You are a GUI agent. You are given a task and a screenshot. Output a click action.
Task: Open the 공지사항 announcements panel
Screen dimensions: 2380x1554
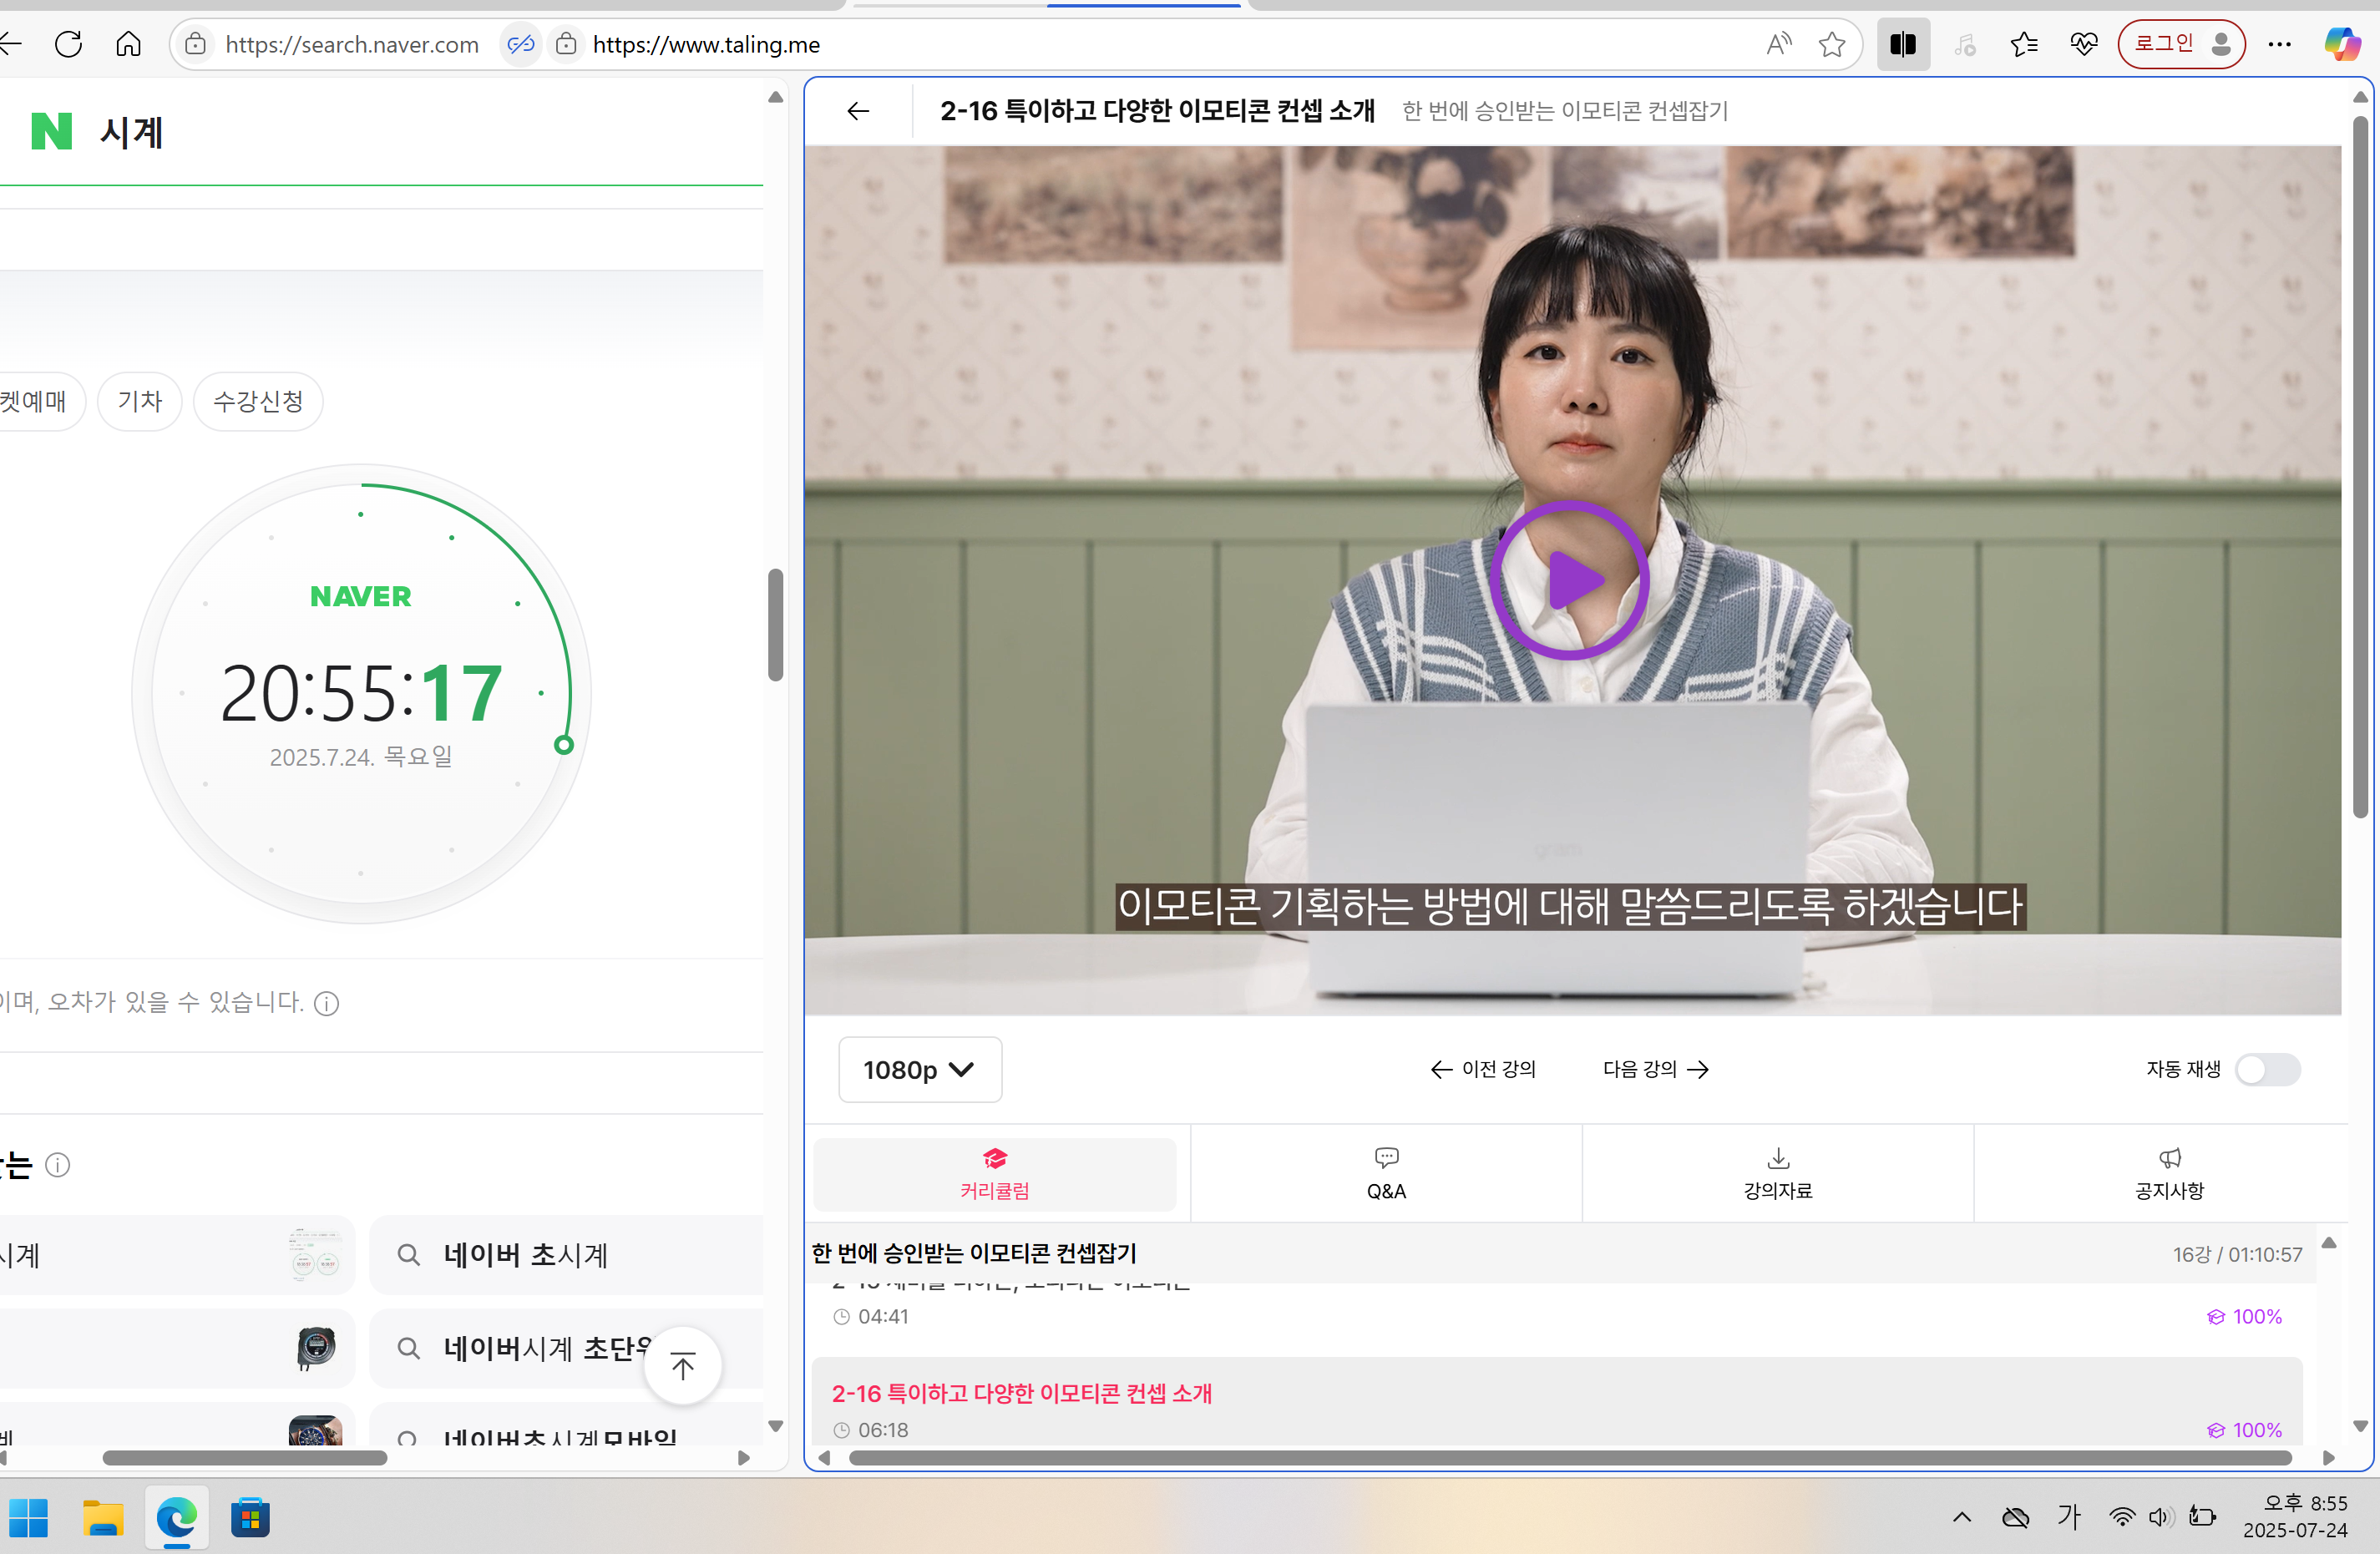pos(2169,1172)
